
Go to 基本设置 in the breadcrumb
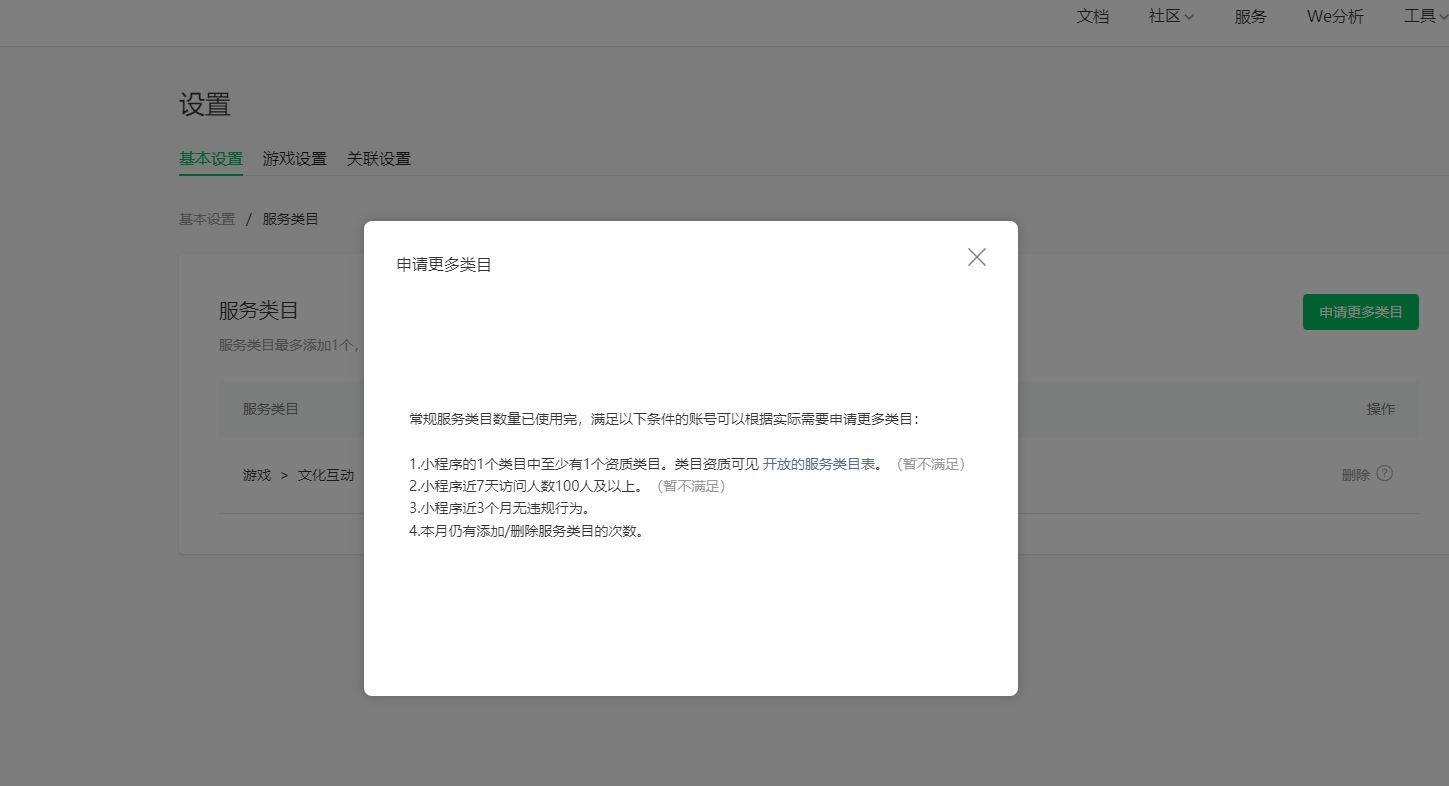207,219
